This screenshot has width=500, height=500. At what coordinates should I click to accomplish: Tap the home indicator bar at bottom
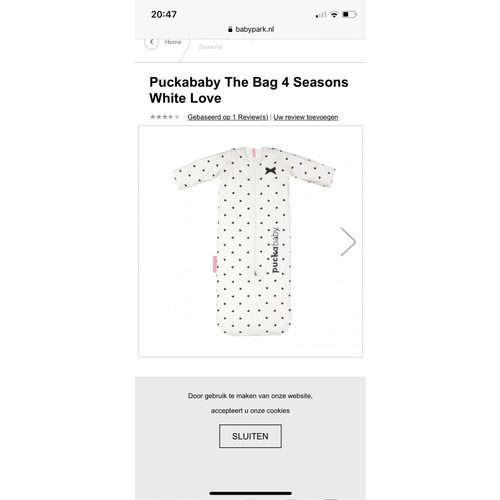tap(251, 493)
